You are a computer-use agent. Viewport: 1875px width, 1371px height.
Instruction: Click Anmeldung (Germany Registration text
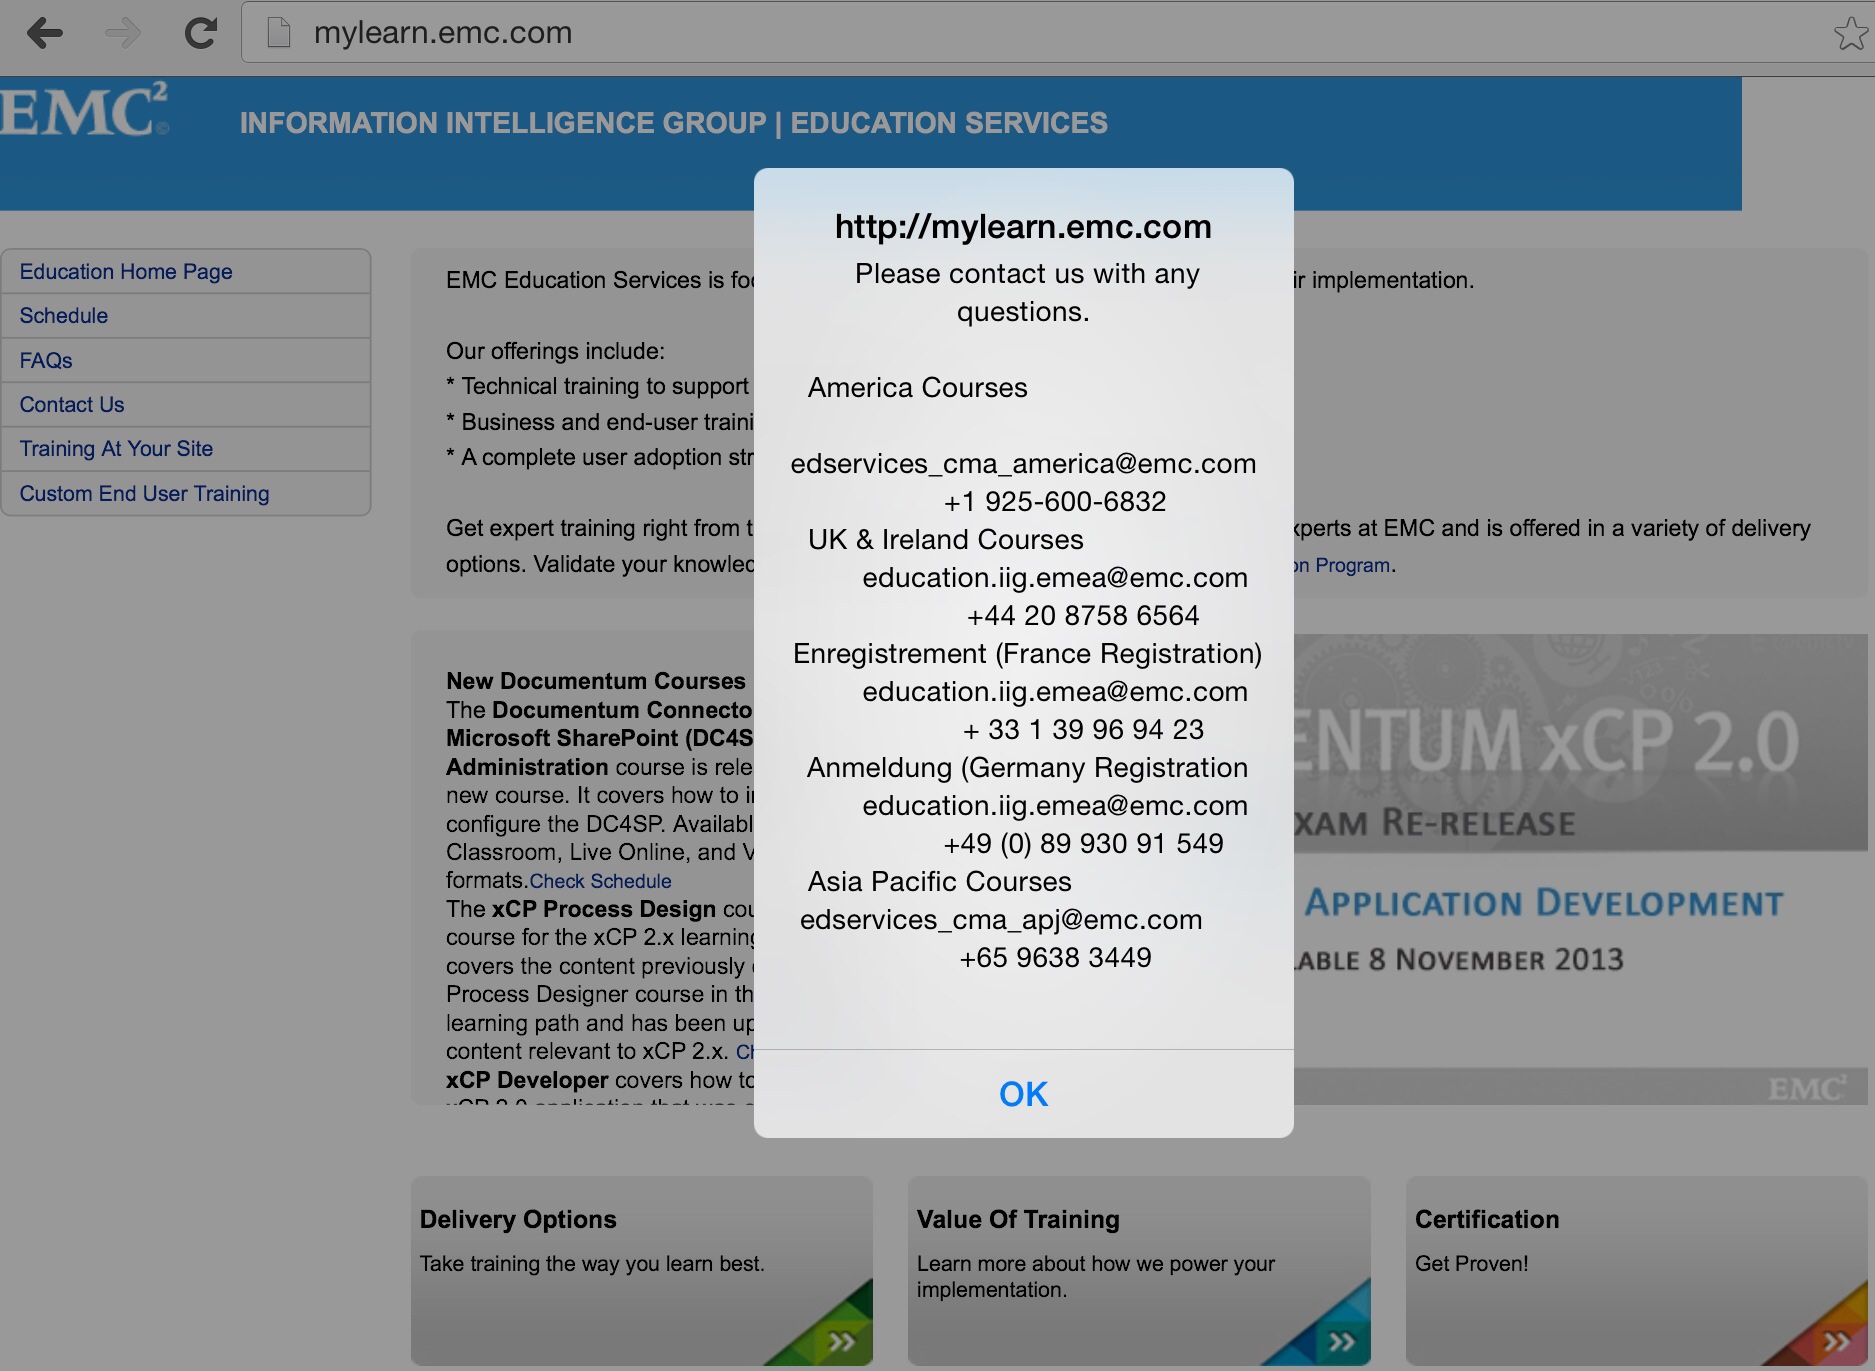point(1027,768)
